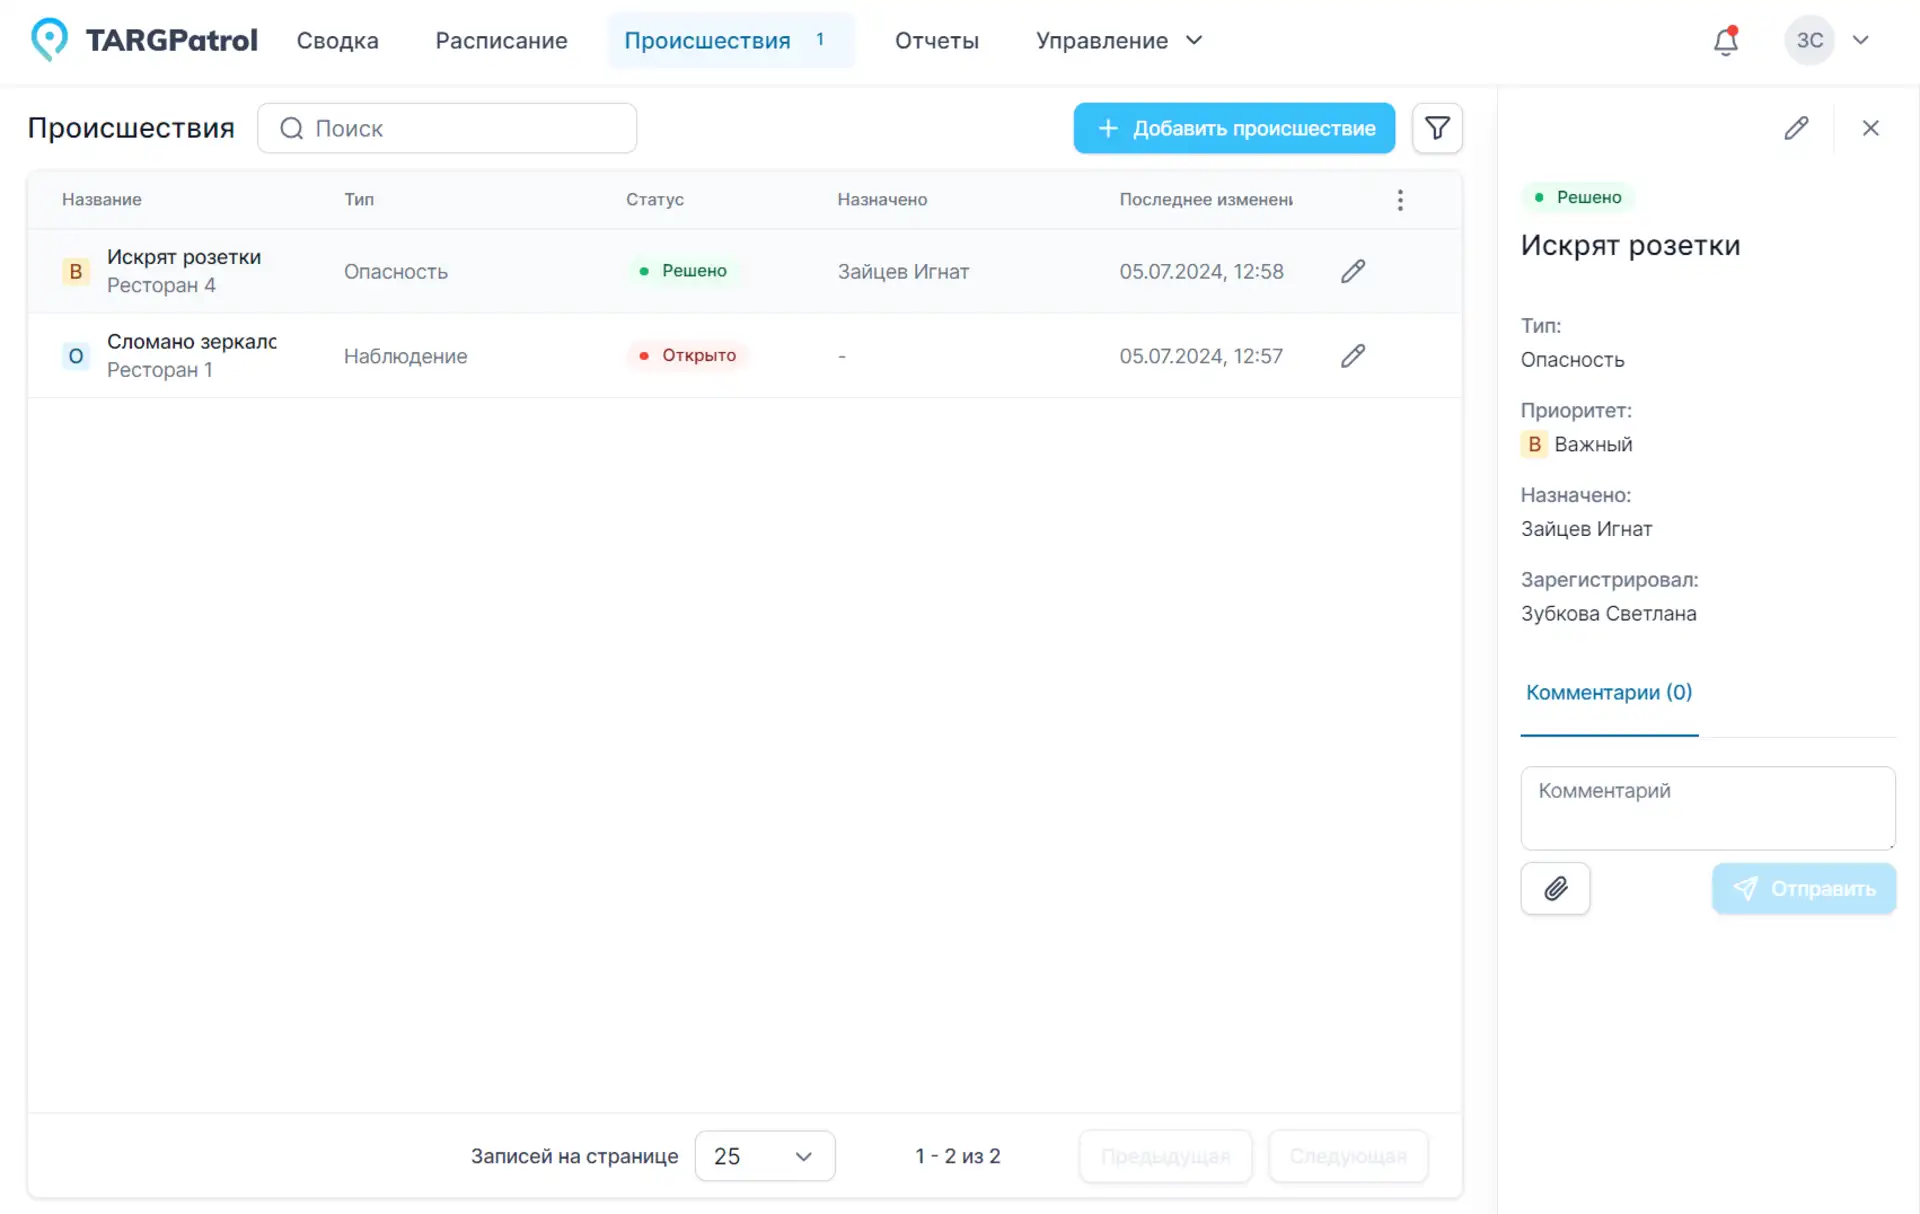This screenshot has width=1920, height=1214.
Task: Open table column options (three dots)
Action: click(x=1400, y=200)
